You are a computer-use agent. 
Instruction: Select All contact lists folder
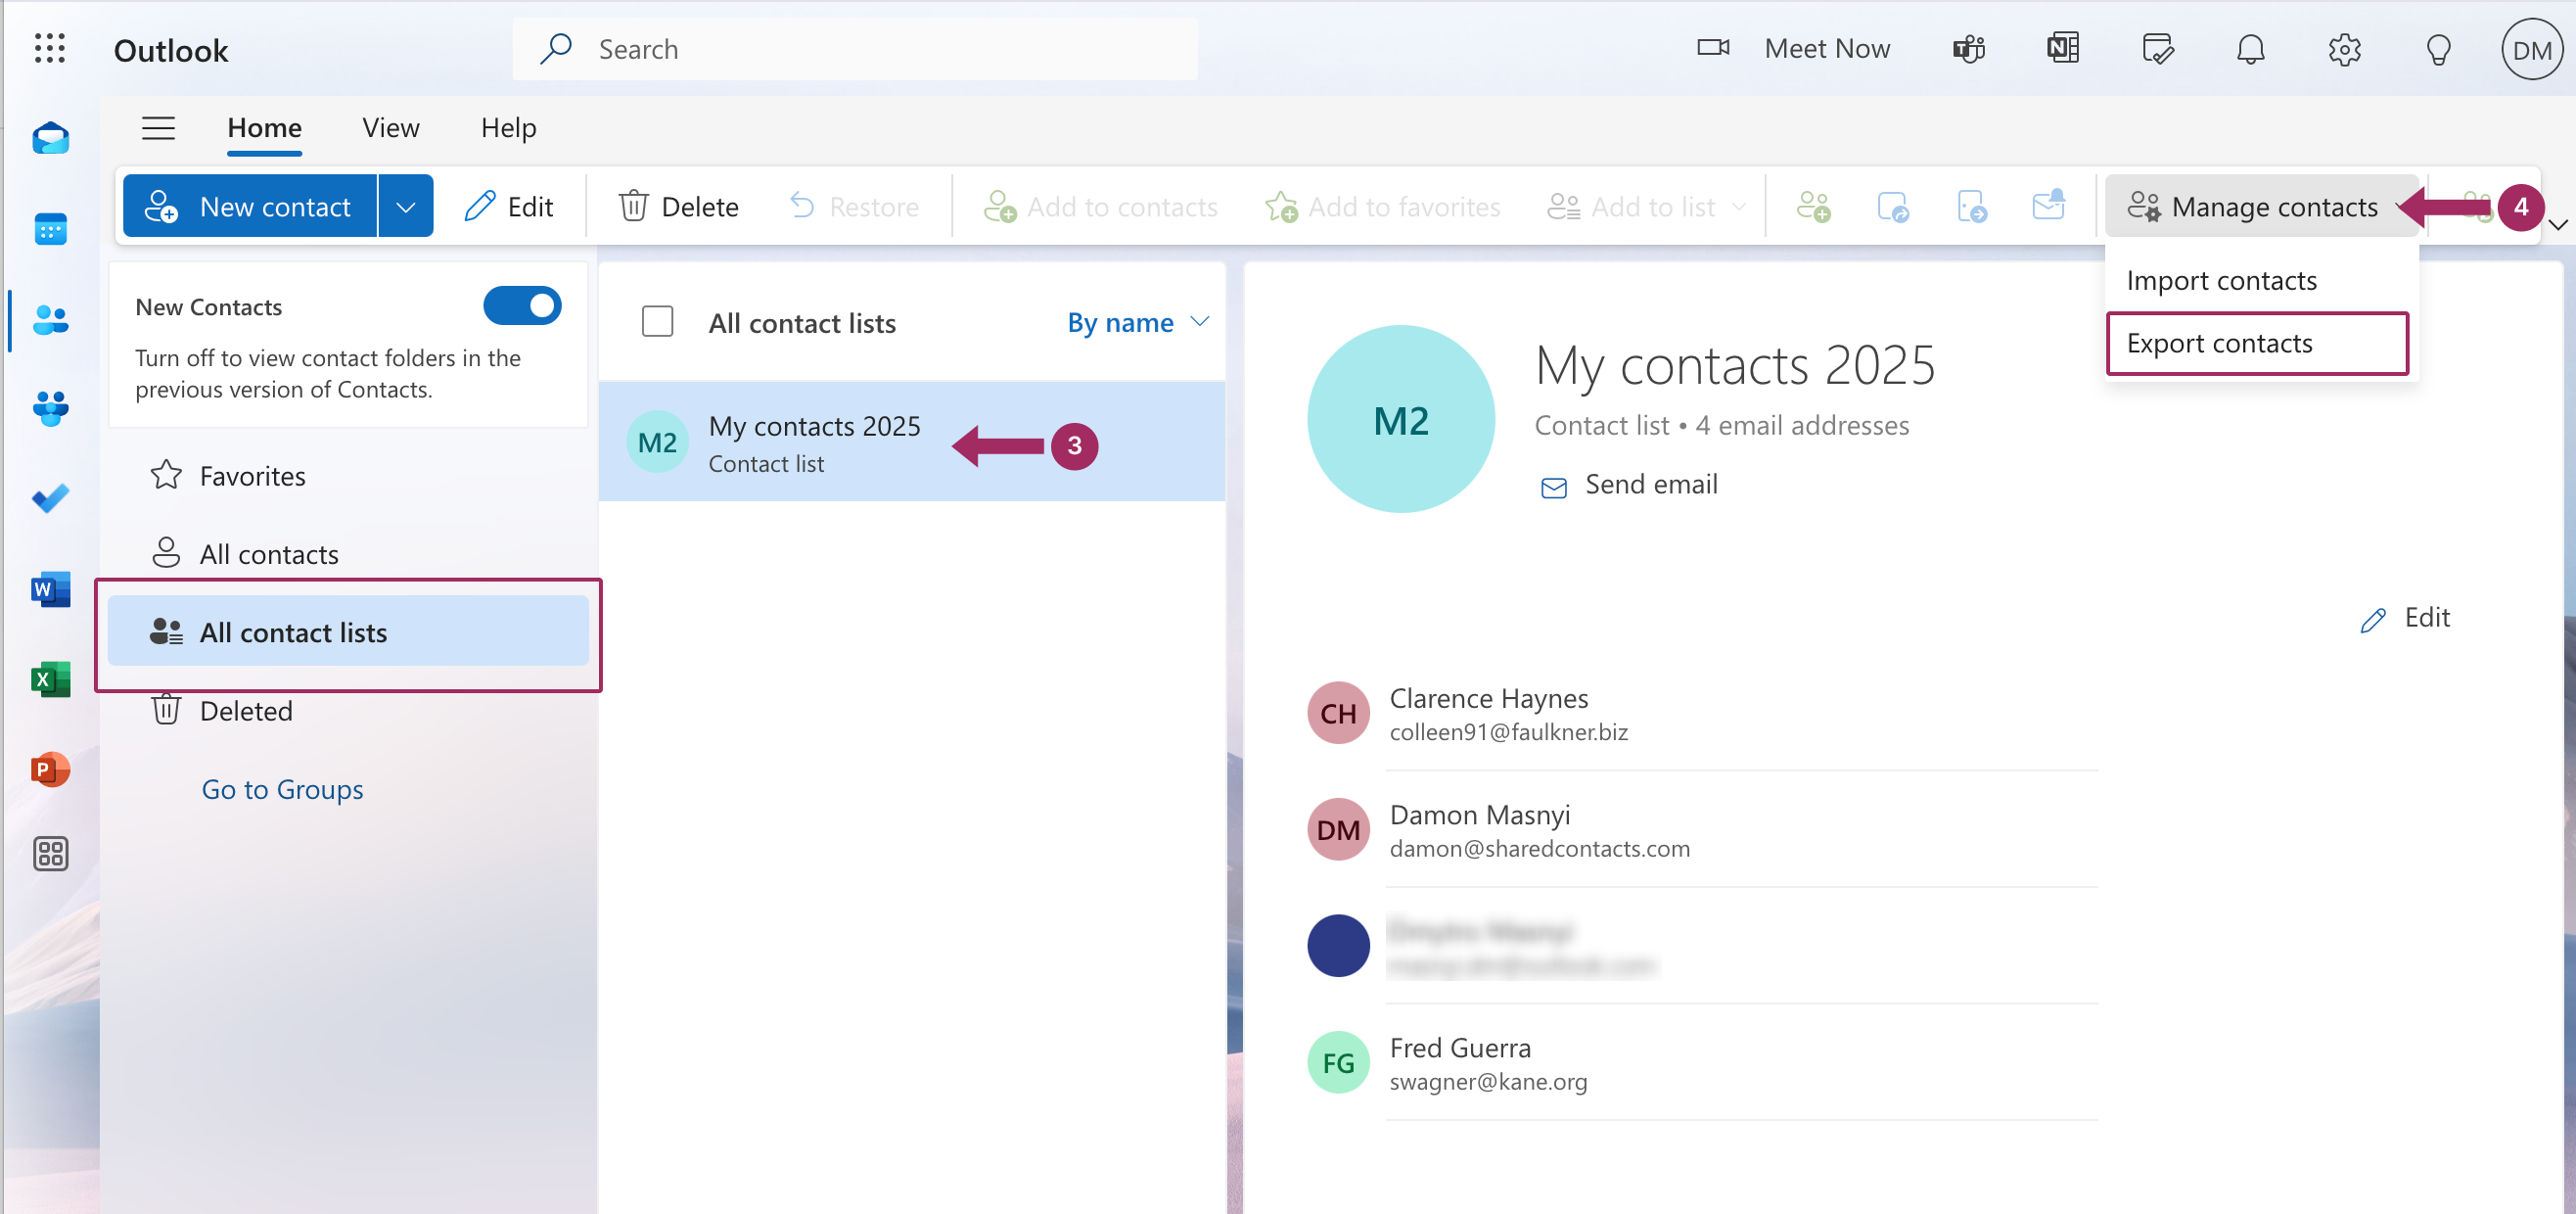[x=348, y=631]
